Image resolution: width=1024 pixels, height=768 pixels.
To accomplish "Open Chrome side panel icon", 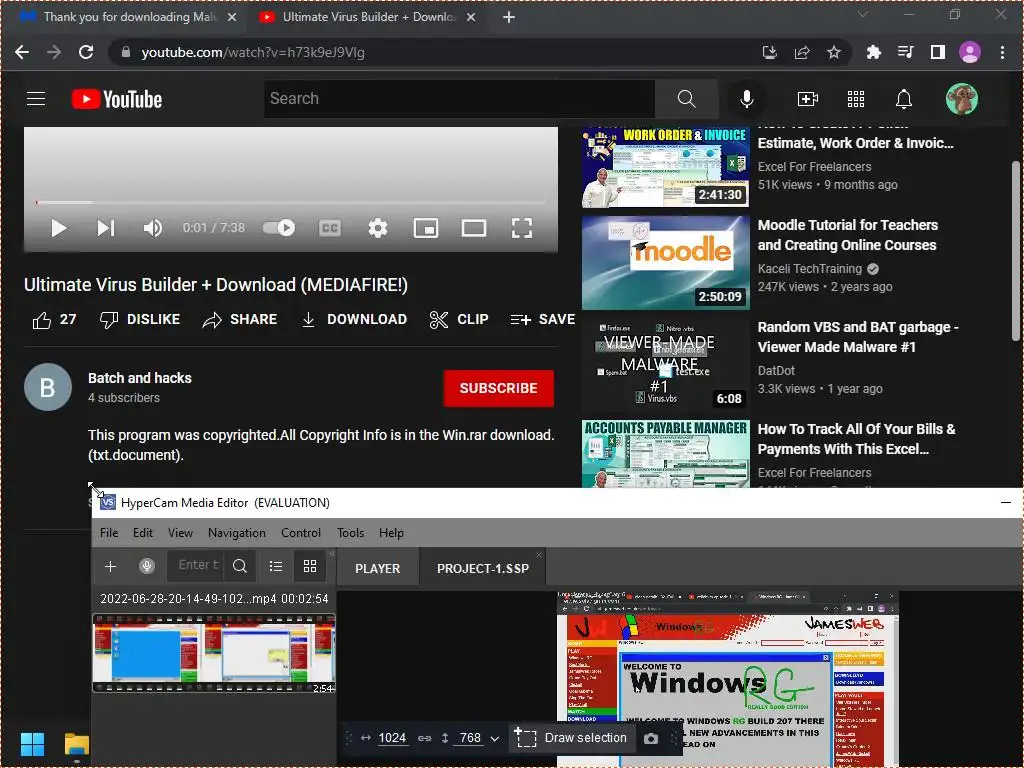I will (x=938, y=52).
